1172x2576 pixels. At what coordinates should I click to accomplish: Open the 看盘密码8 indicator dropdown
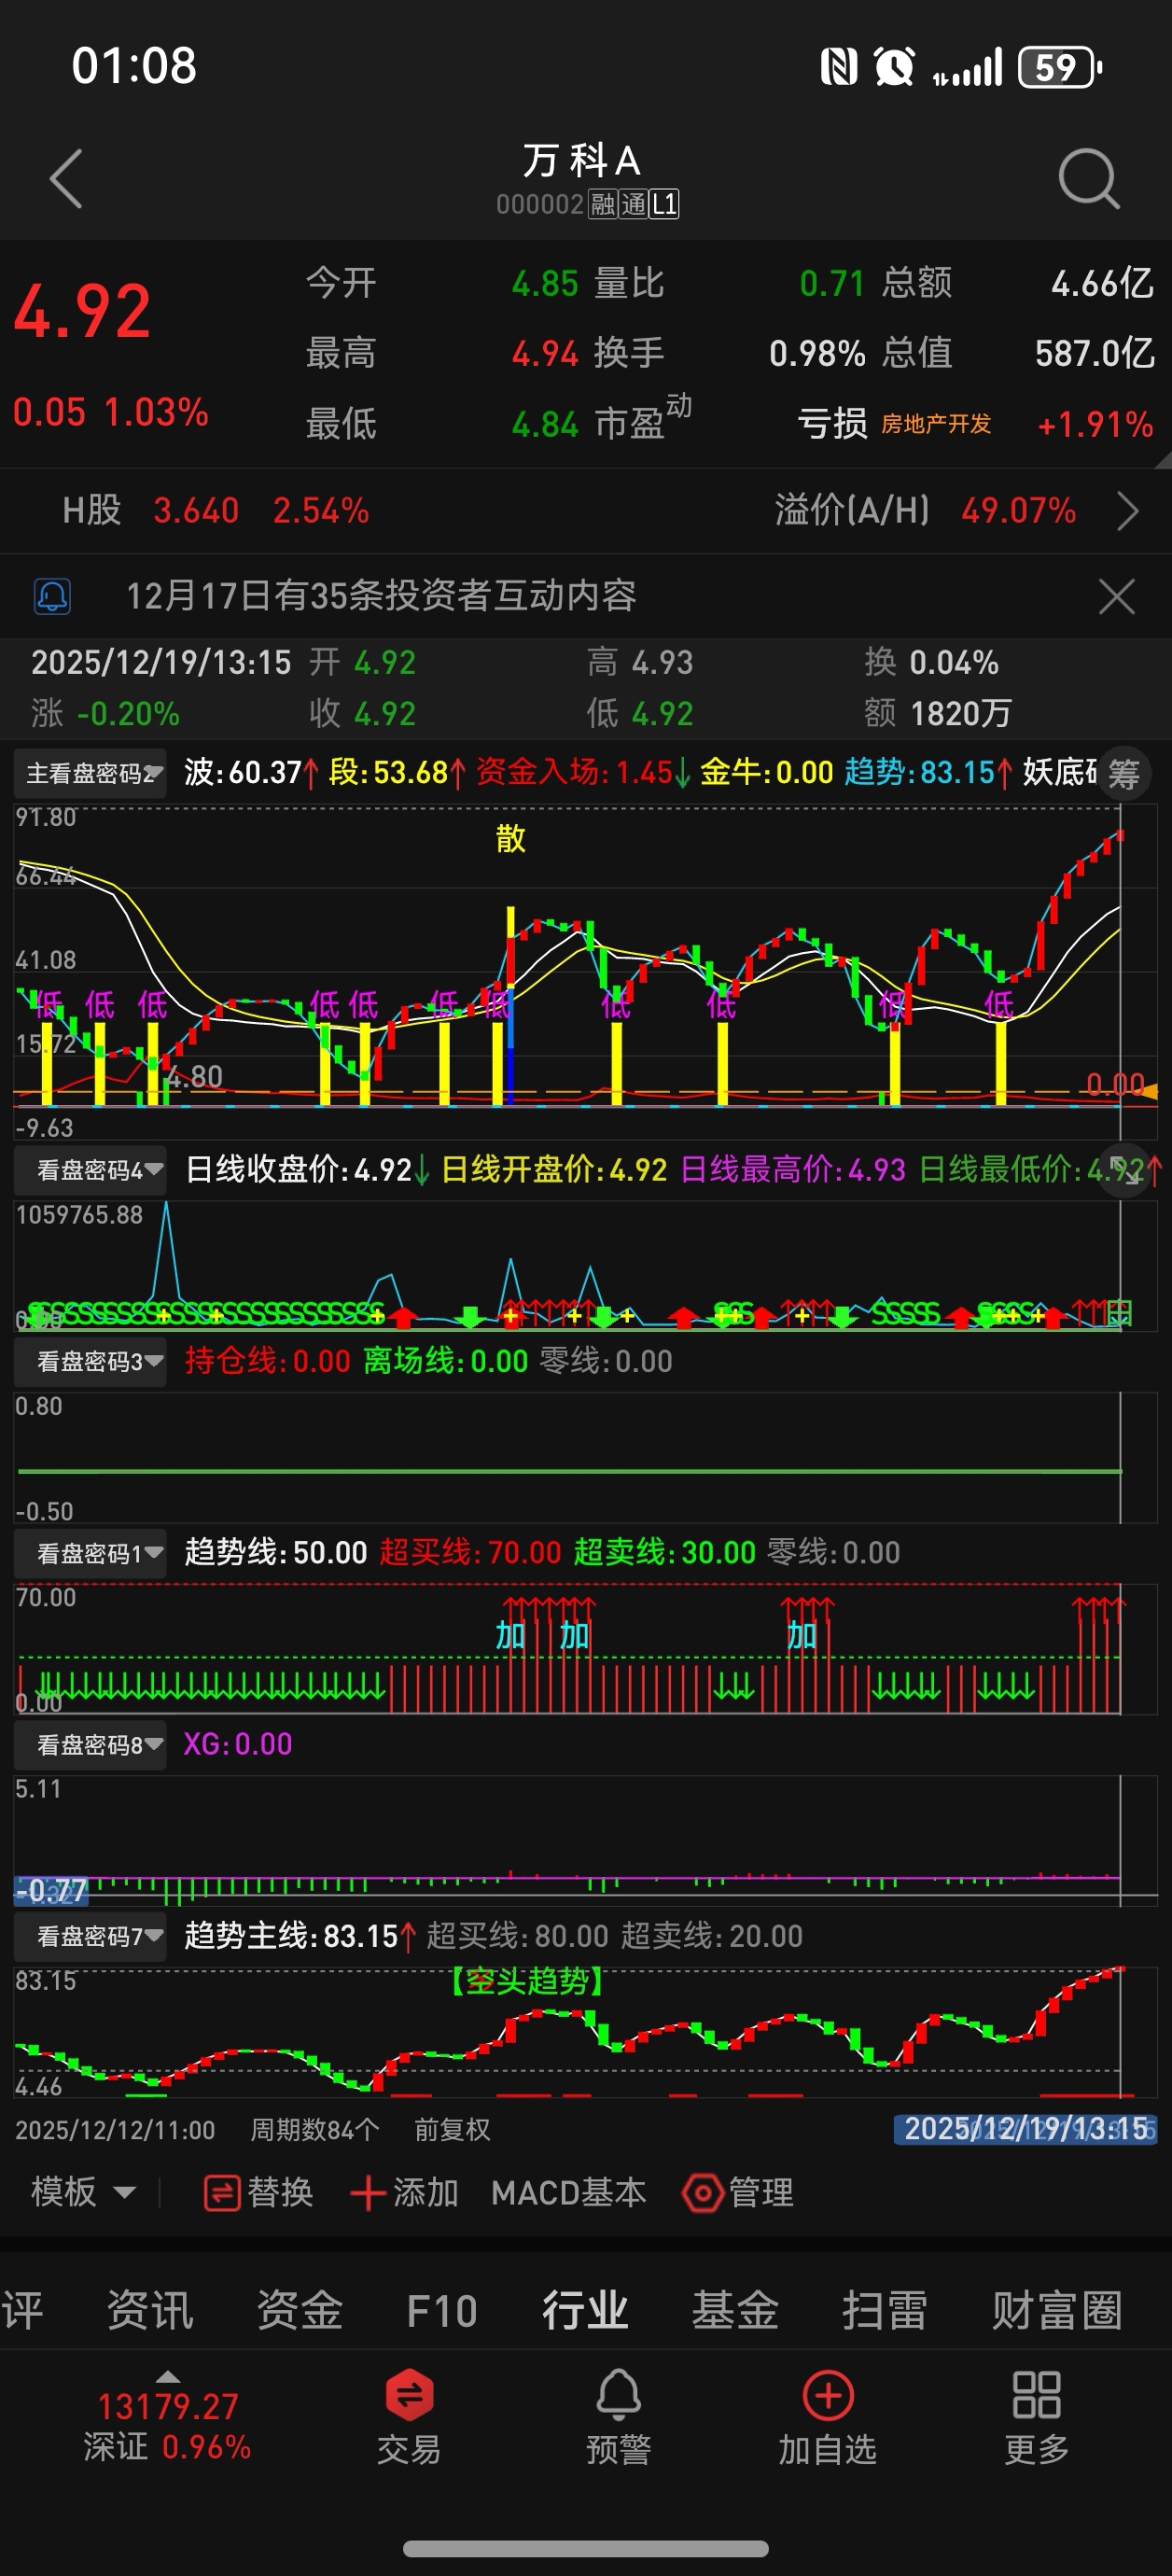(x=91, y=1745)
